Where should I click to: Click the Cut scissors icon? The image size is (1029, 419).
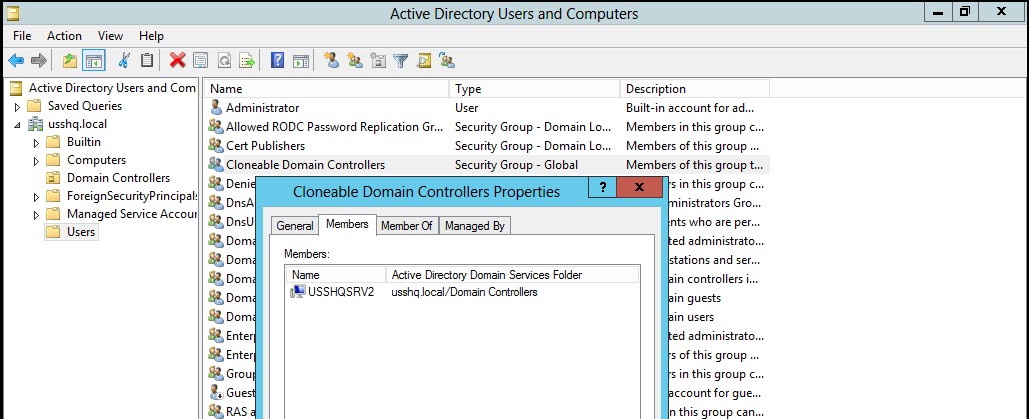click(x=123, y=61)
